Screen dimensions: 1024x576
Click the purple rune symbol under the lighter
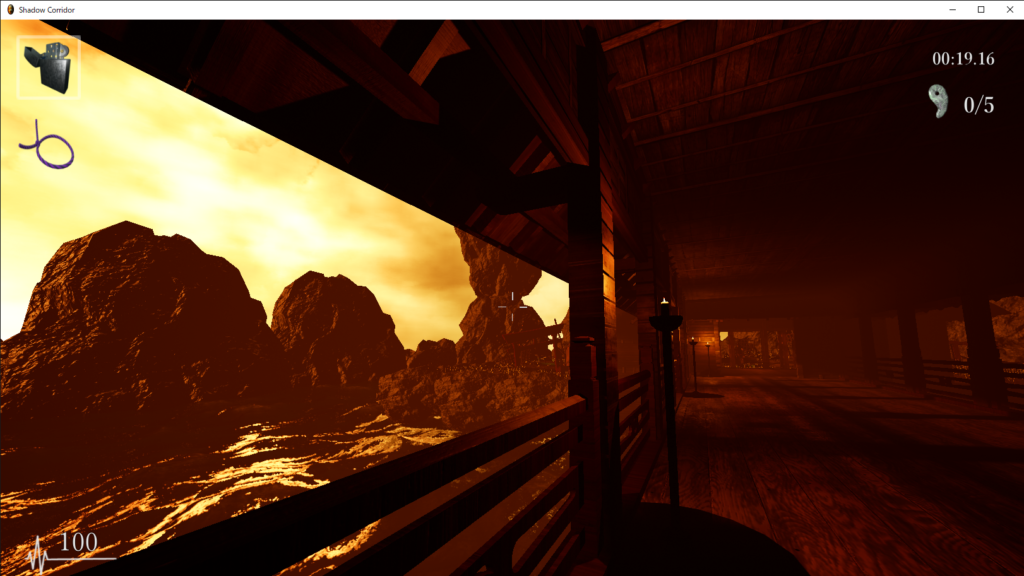(47, 146)
